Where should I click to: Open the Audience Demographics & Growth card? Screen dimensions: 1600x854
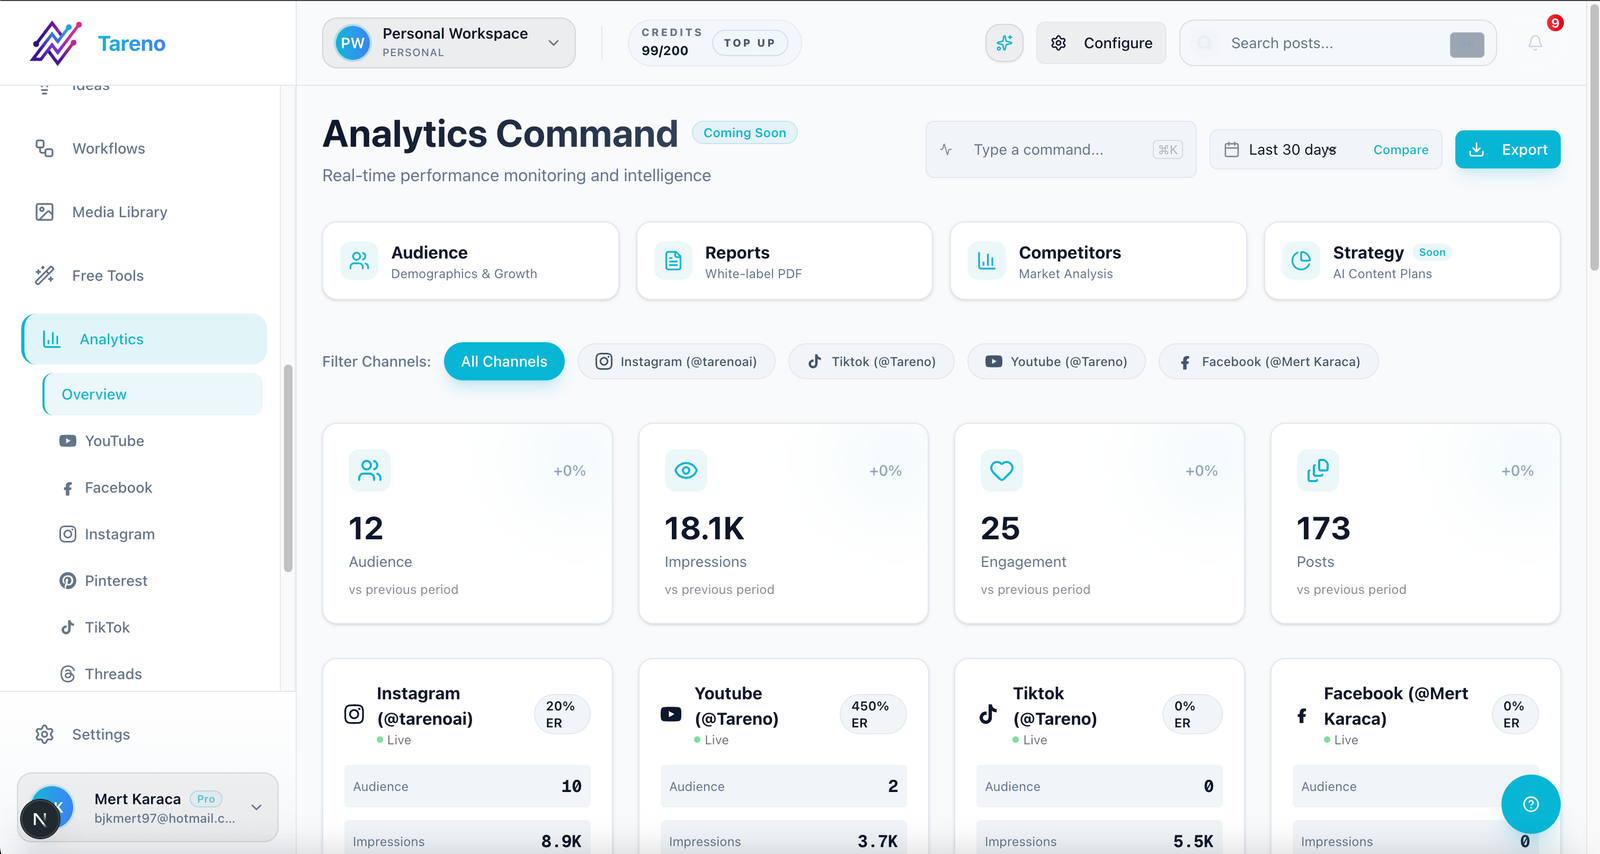click(470, 261)
